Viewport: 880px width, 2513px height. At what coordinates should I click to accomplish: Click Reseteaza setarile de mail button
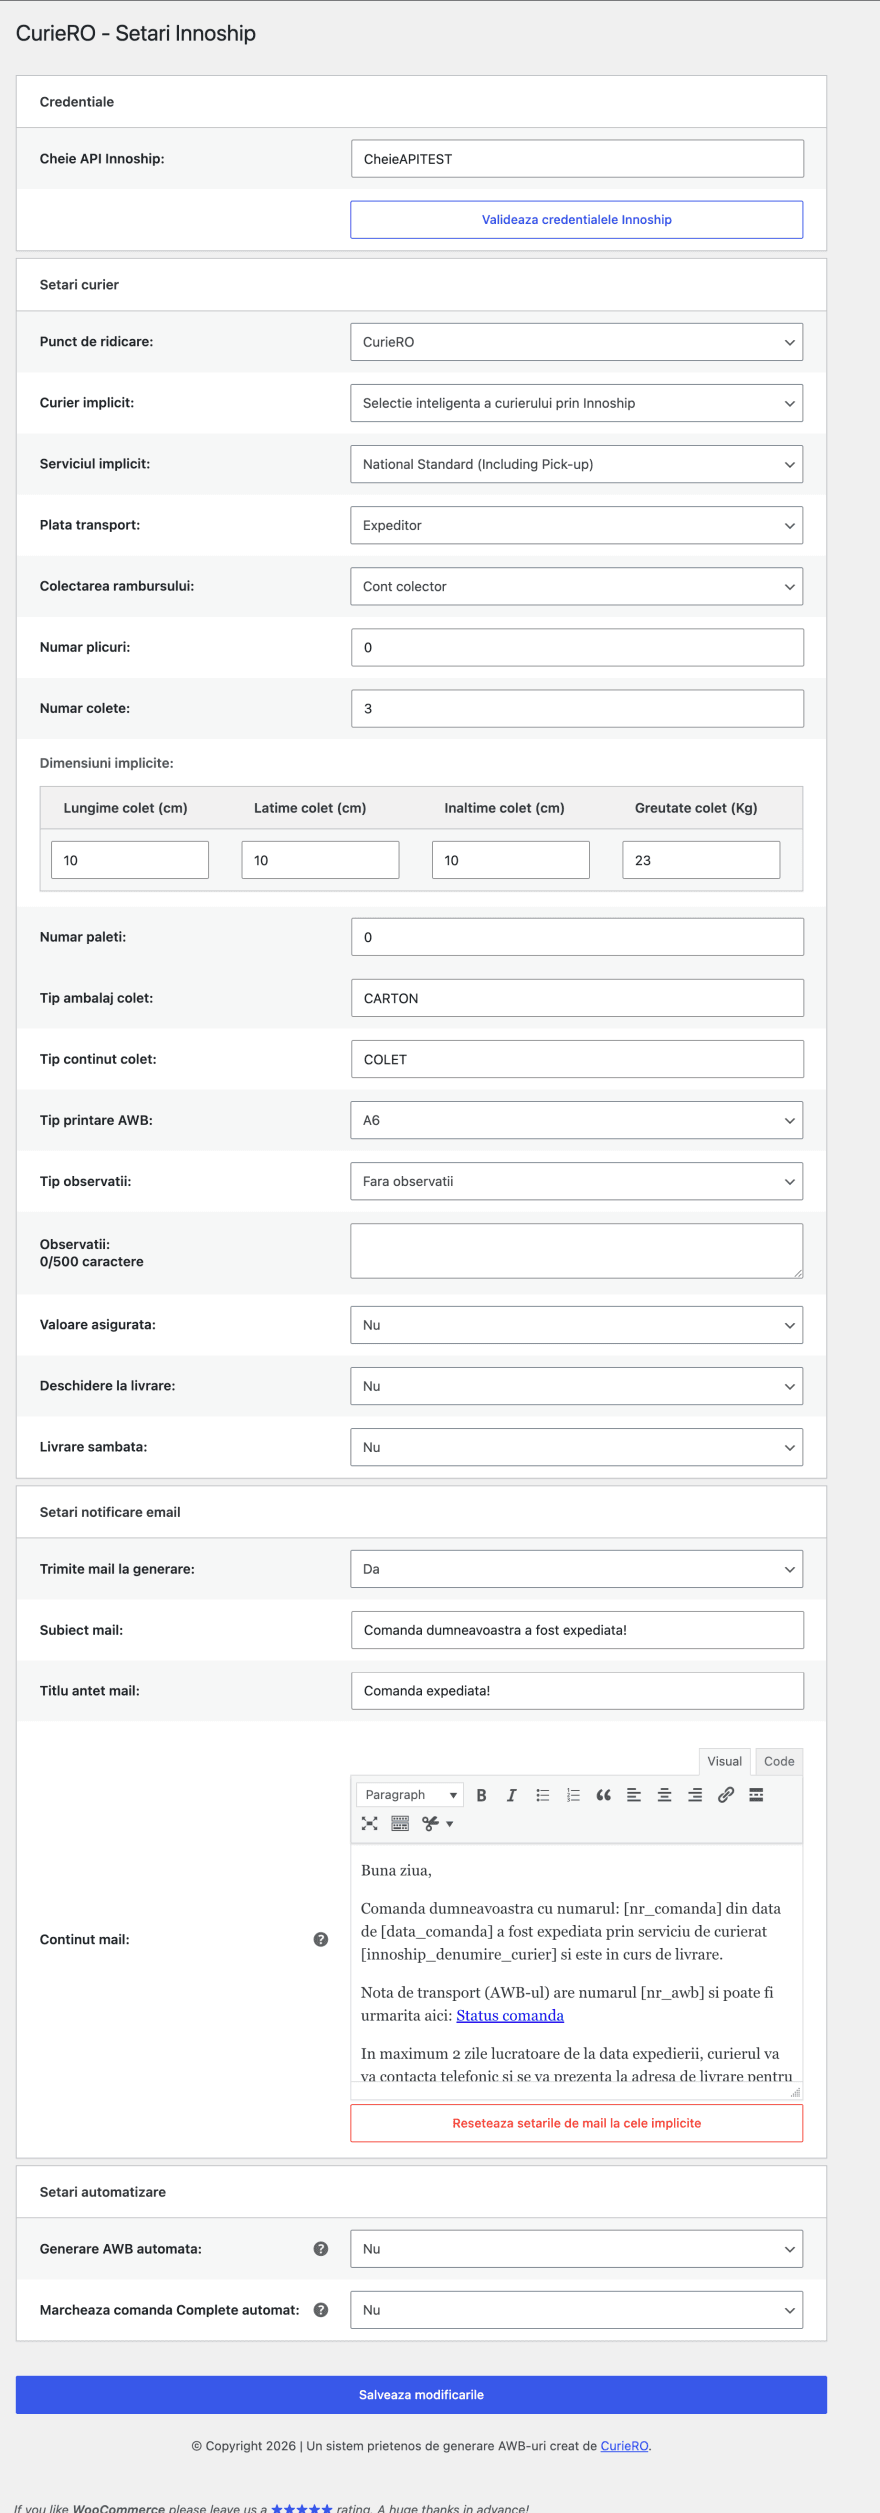coord(576,2122)
